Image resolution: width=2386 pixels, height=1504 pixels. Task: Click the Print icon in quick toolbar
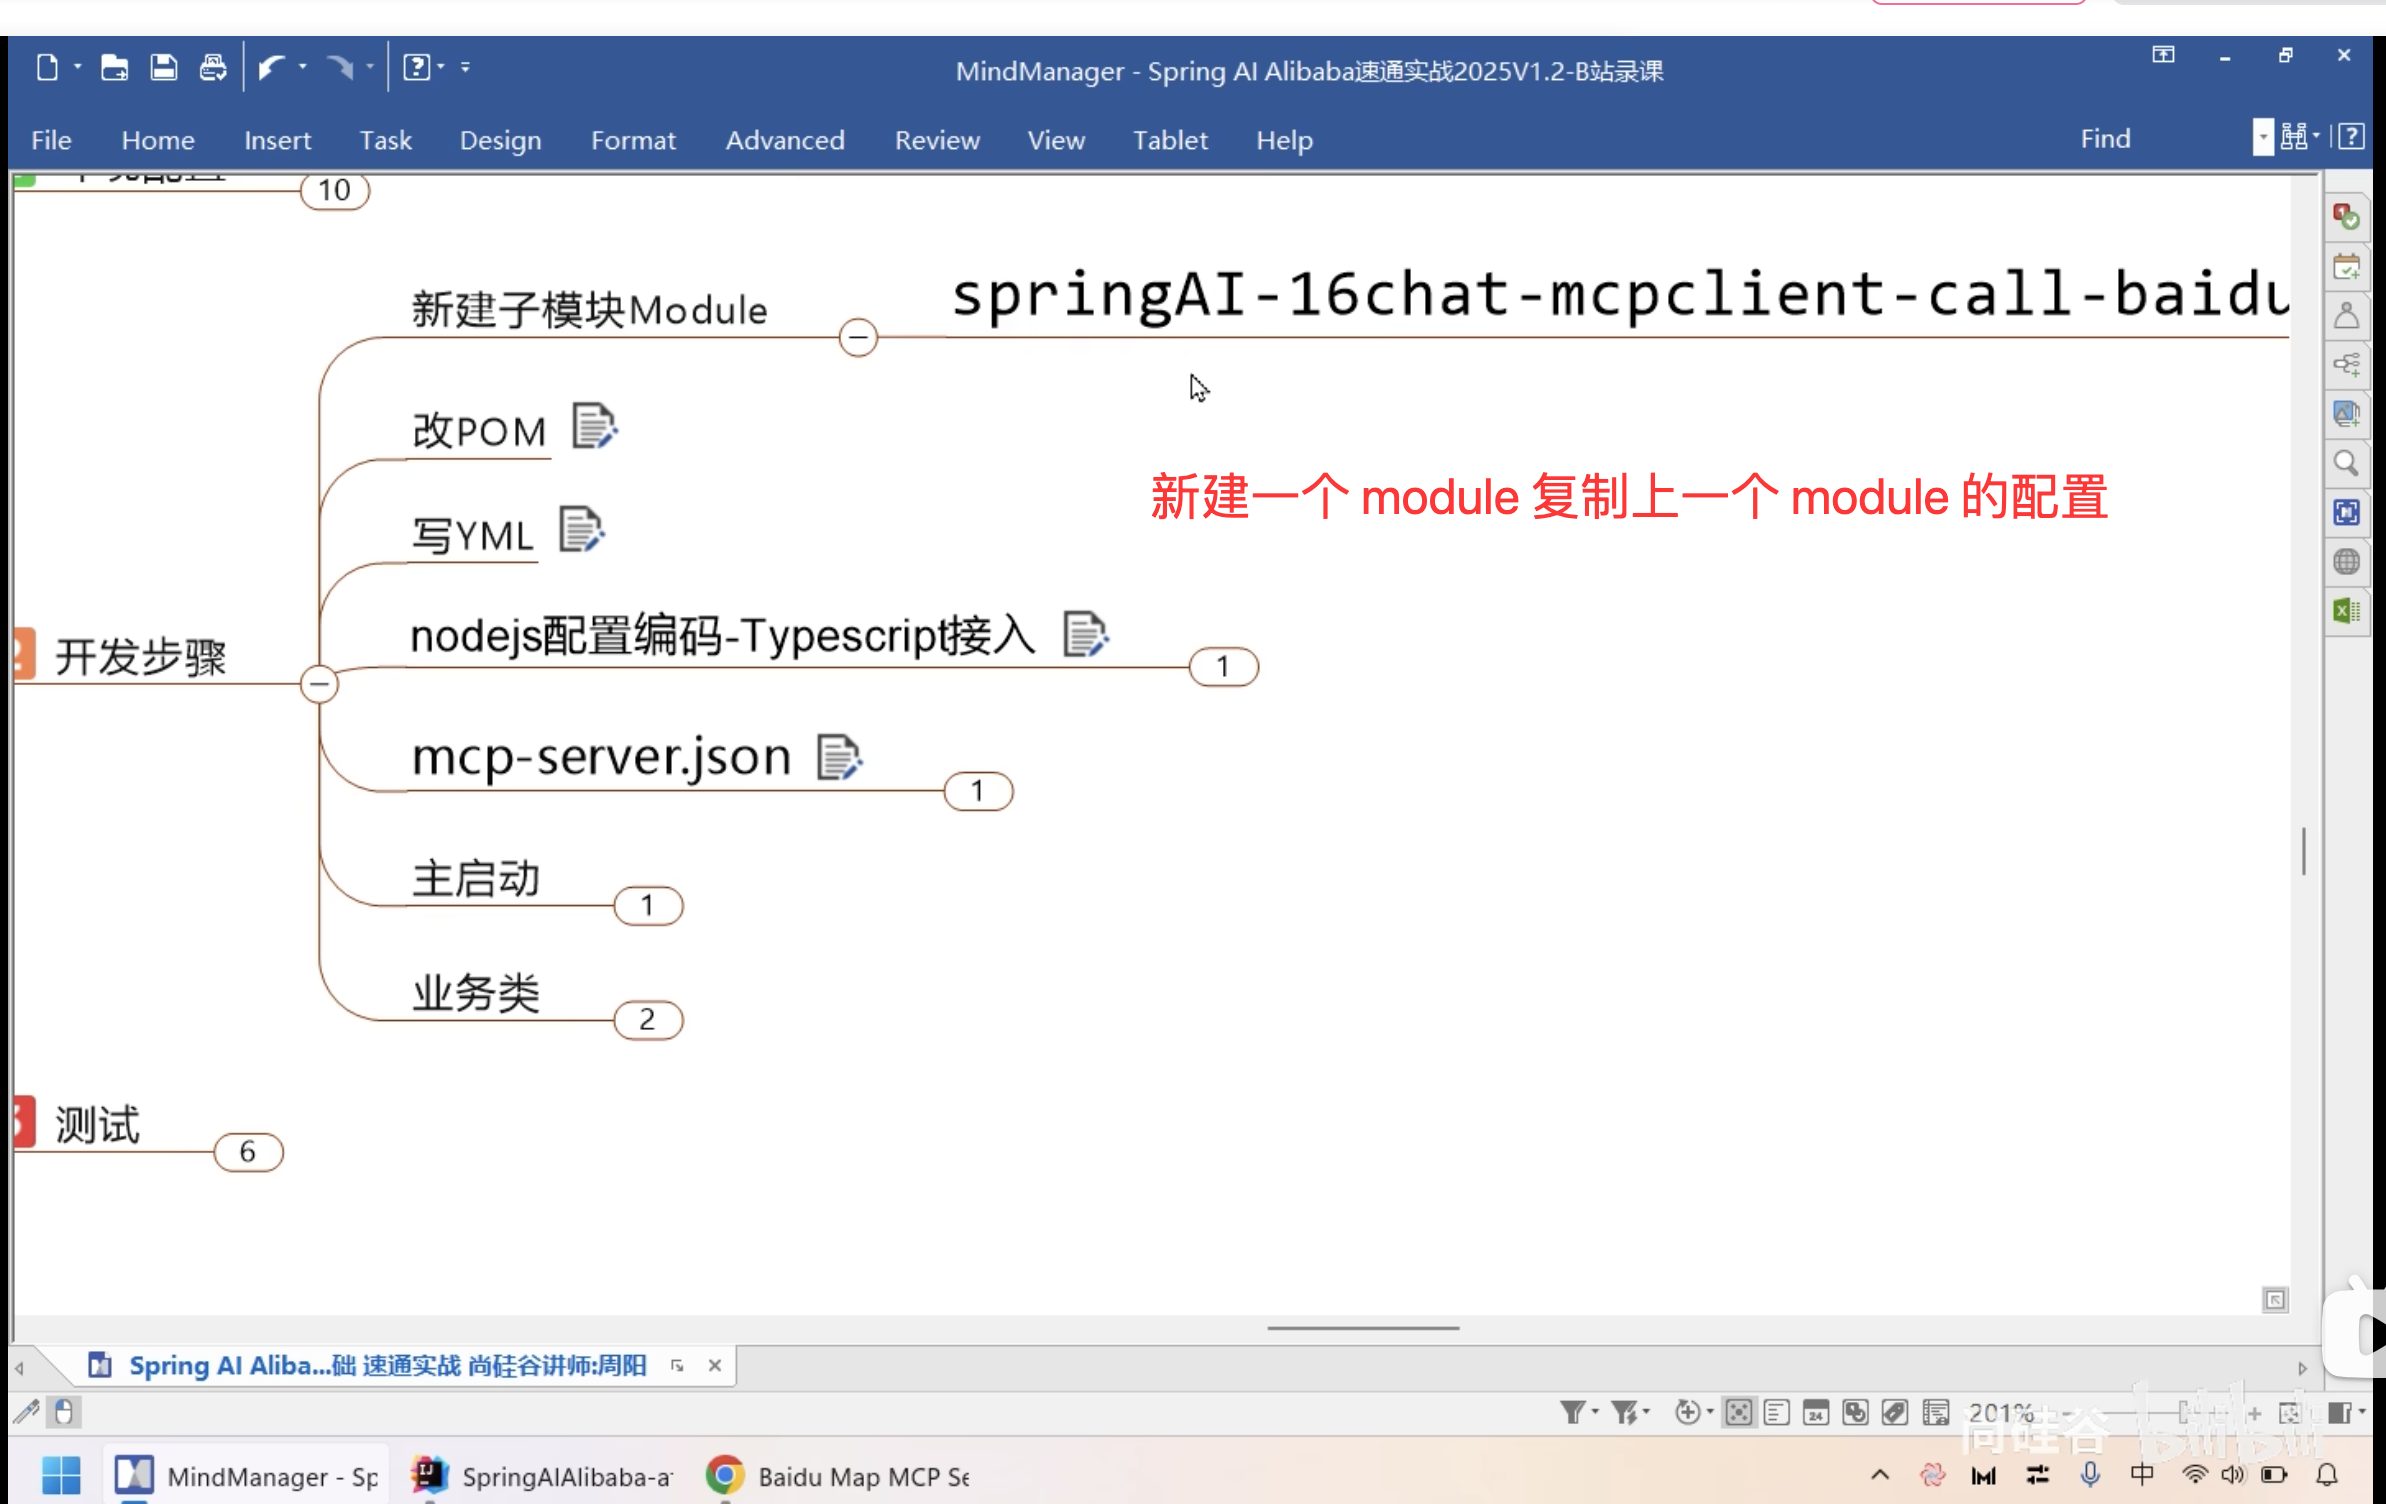212,68
